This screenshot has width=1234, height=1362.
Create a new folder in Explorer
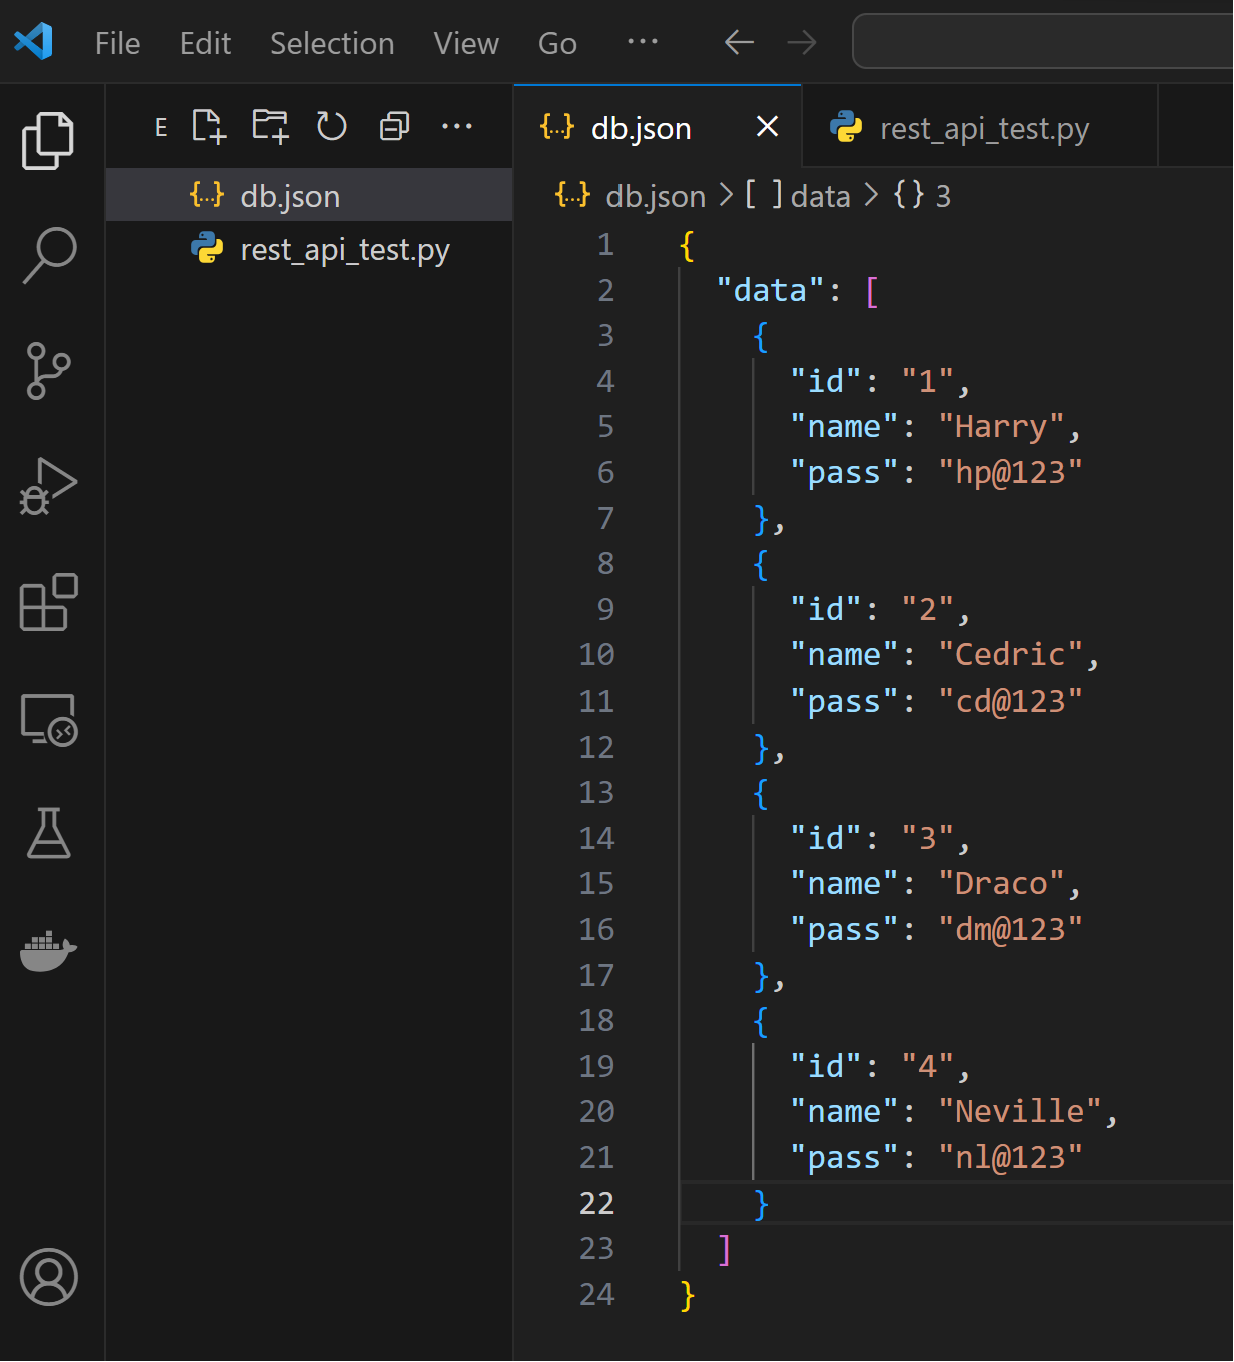pyautogui.click(x=270, y=126)
